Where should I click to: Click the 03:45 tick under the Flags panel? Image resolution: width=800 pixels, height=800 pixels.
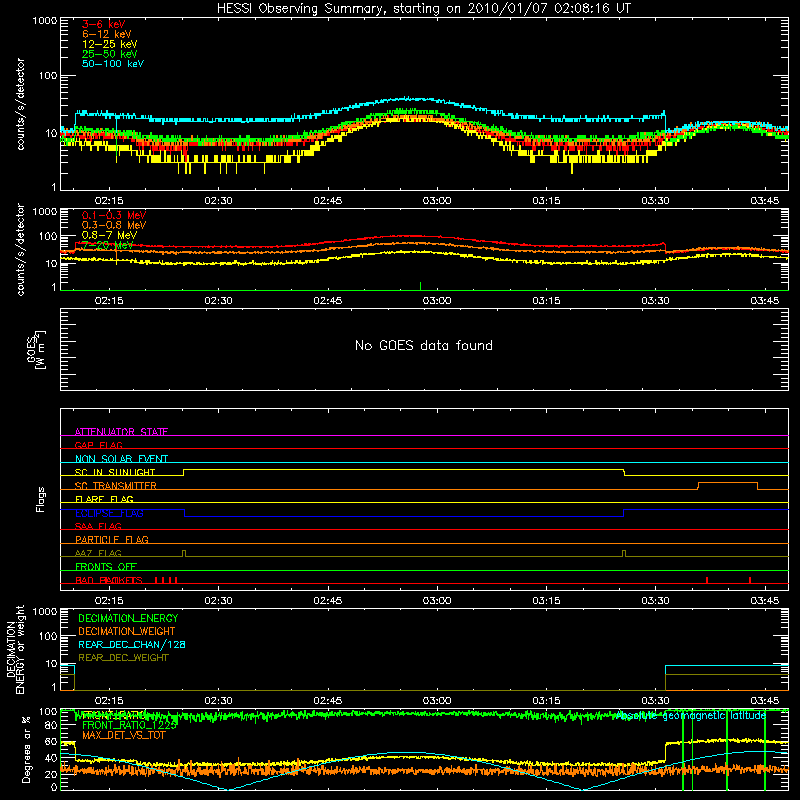click(x=765, y=601)
